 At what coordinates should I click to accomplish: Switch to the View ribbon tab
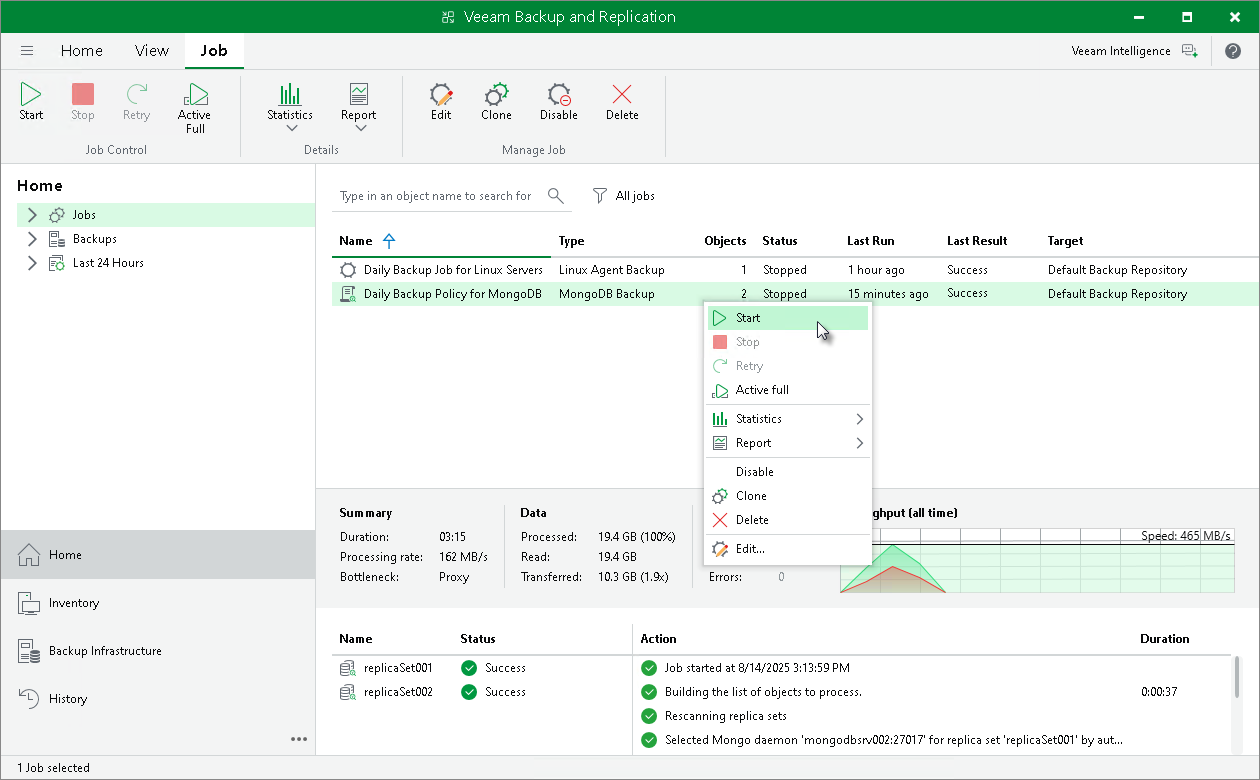[x=151, y=50]
